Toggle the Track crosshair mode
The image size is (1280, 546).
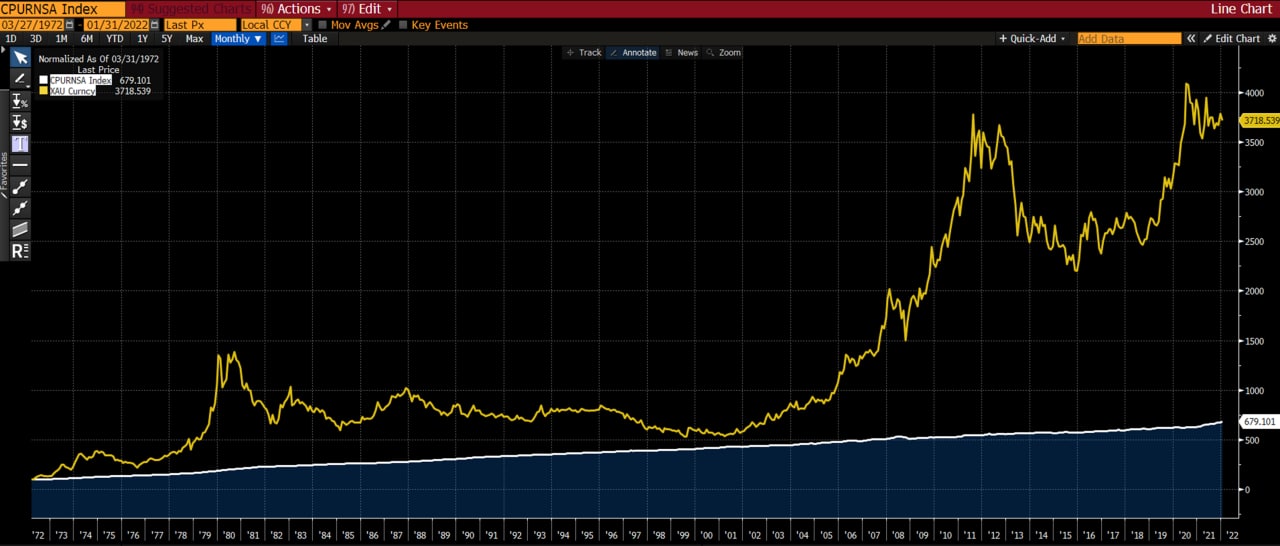584,52
